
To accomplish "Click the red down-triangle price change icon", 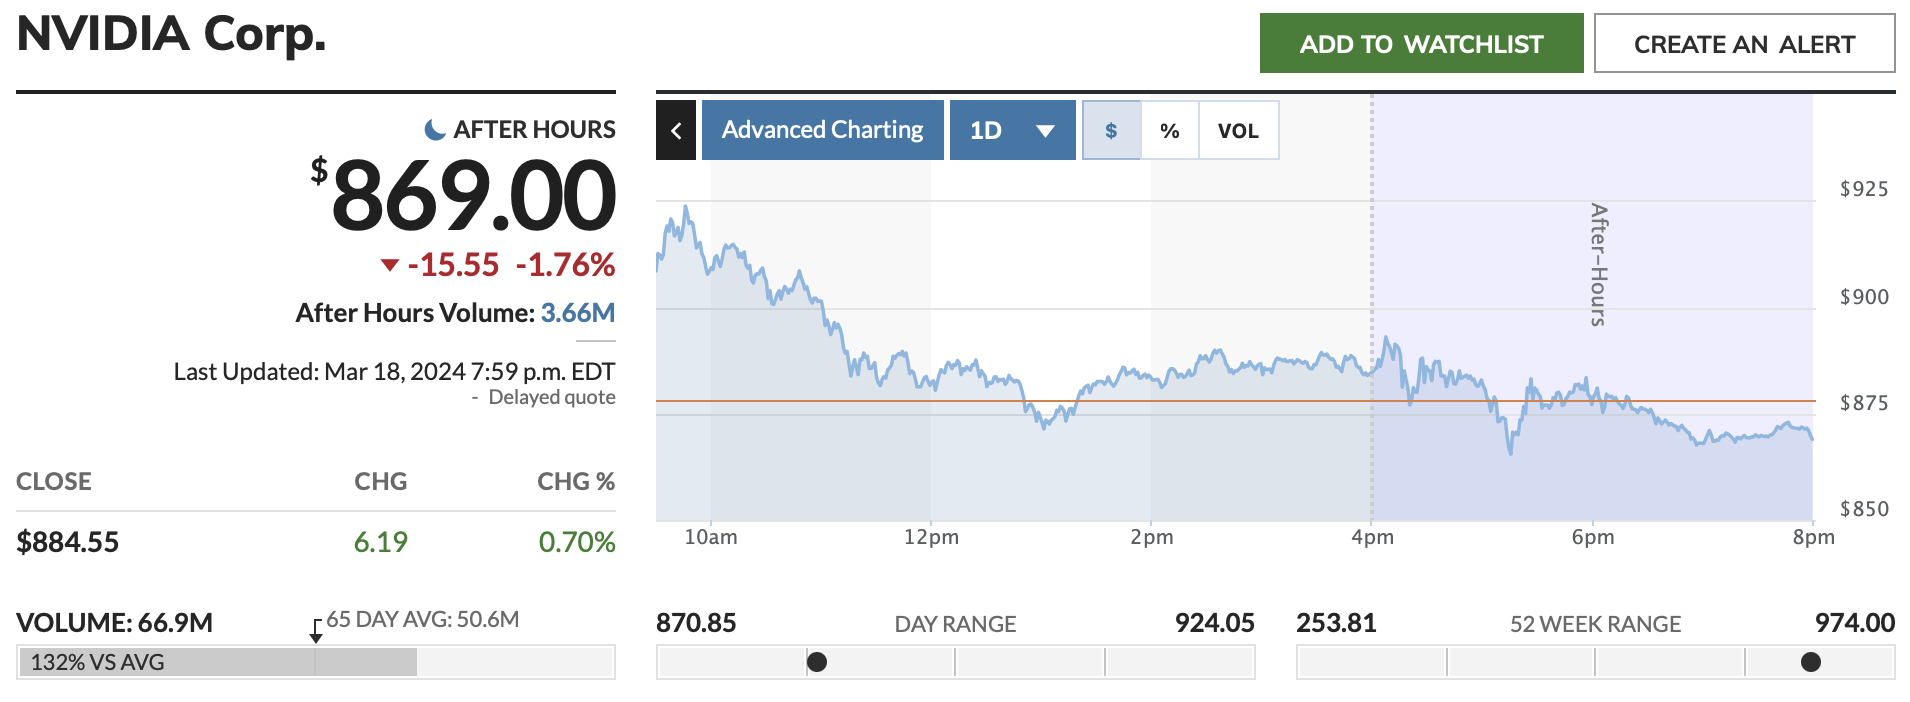I will [x=390, y=265].
